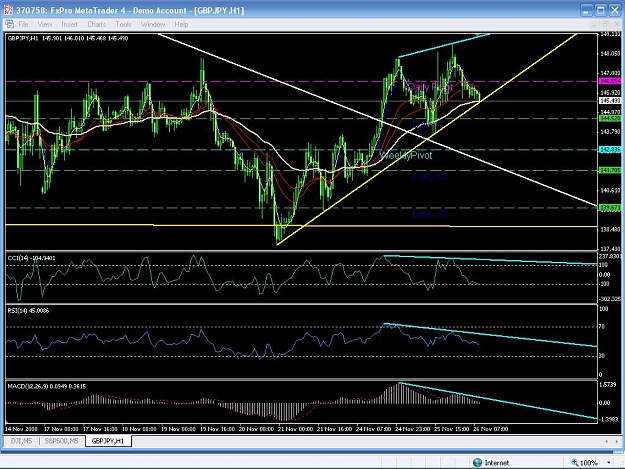Click the zoom magnifier showing 100%

574,462
